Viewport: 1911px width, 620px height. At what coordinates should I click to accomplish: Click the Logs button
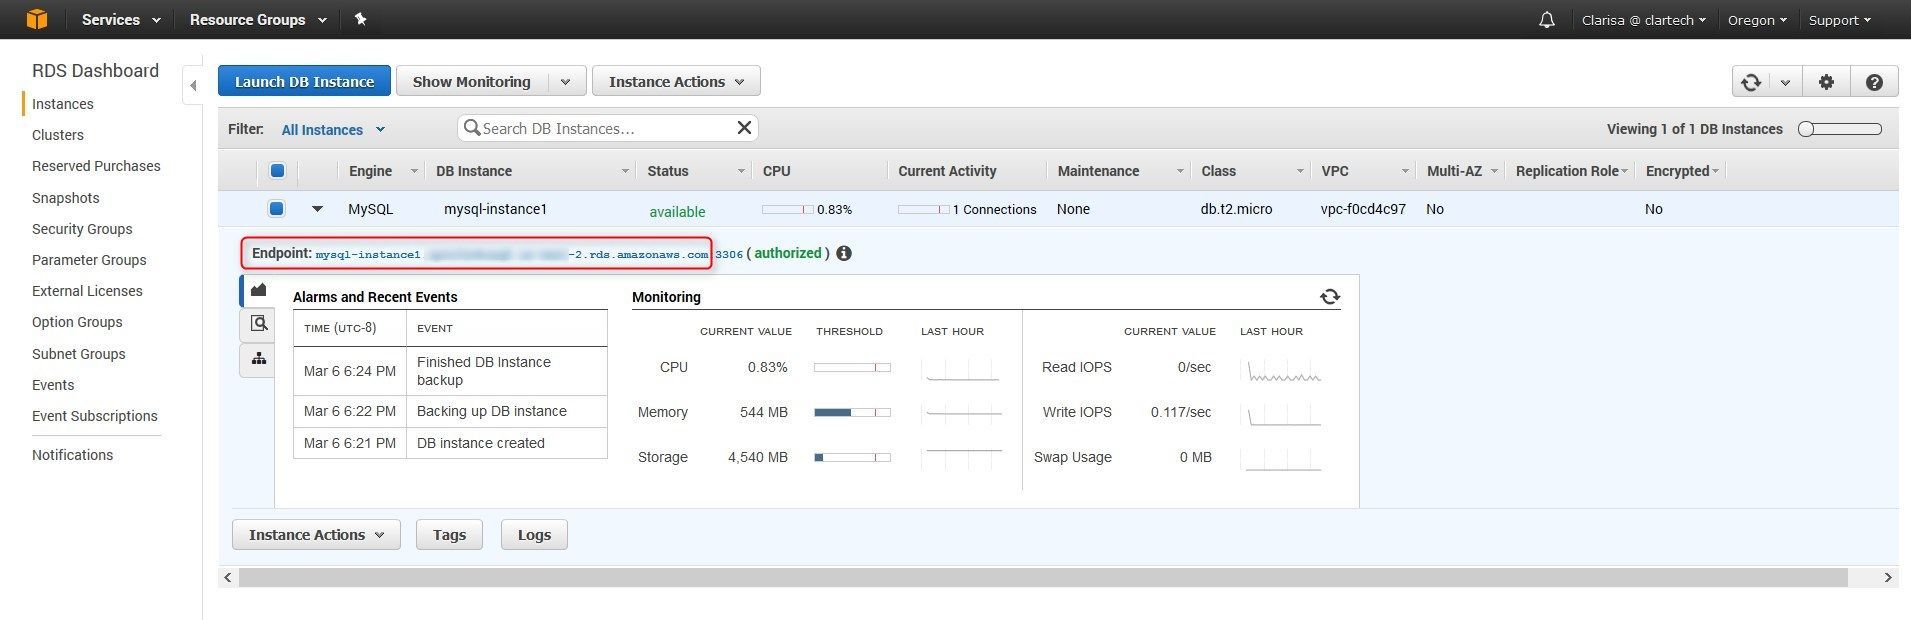(534, 535)
